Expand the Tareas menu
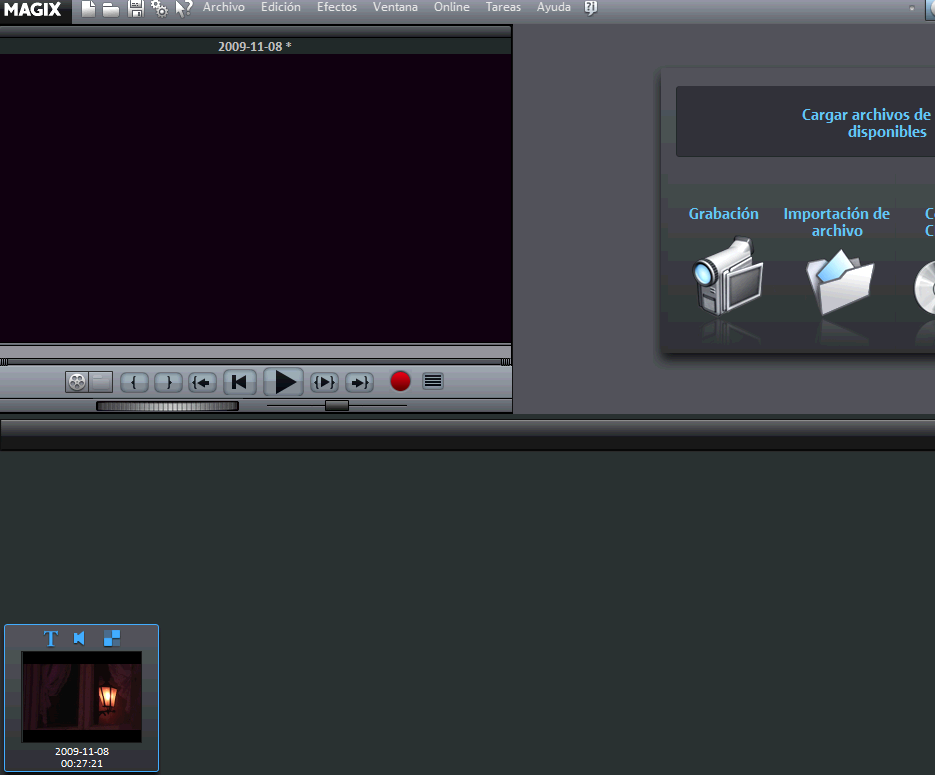The width and height of the screenshot is (935, 775). point(503,7)
